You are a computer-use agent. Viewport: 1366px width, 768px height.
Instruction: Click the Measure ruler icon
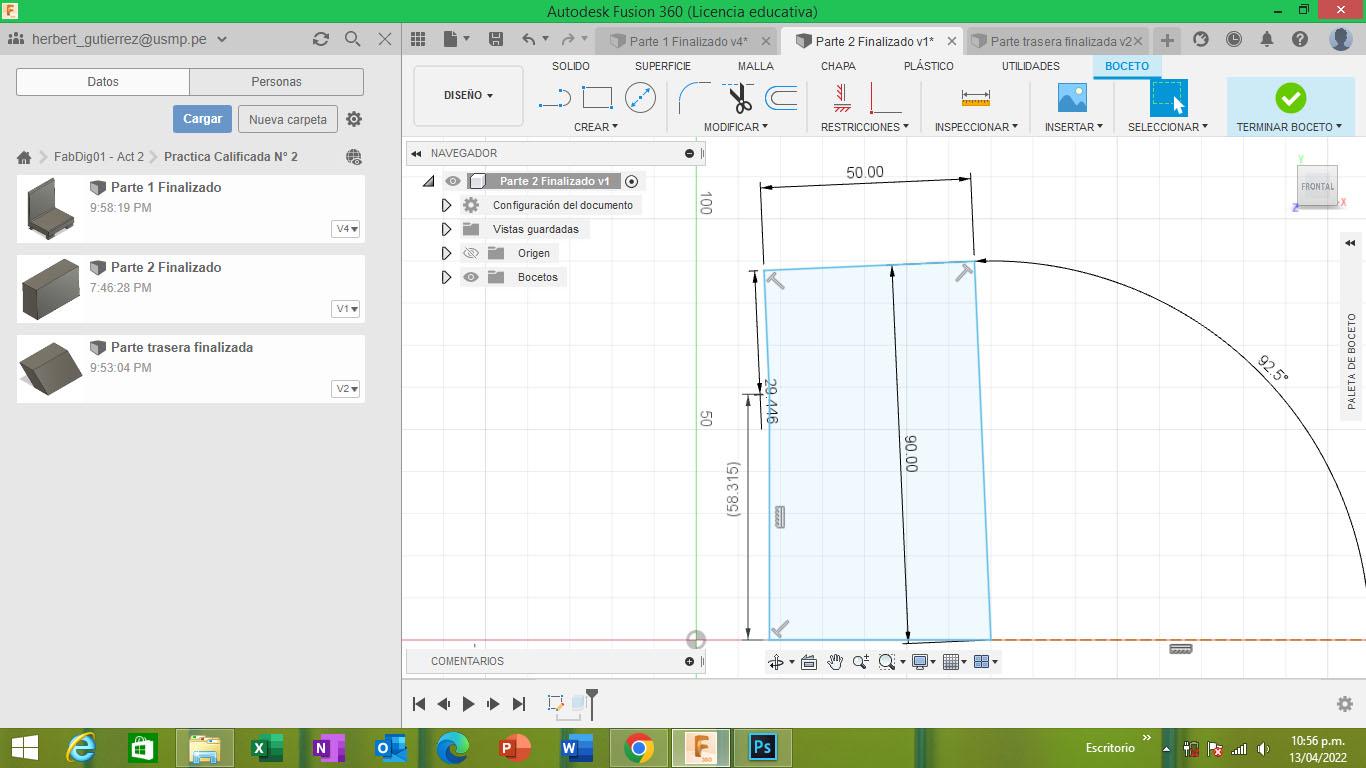(975, 98)
